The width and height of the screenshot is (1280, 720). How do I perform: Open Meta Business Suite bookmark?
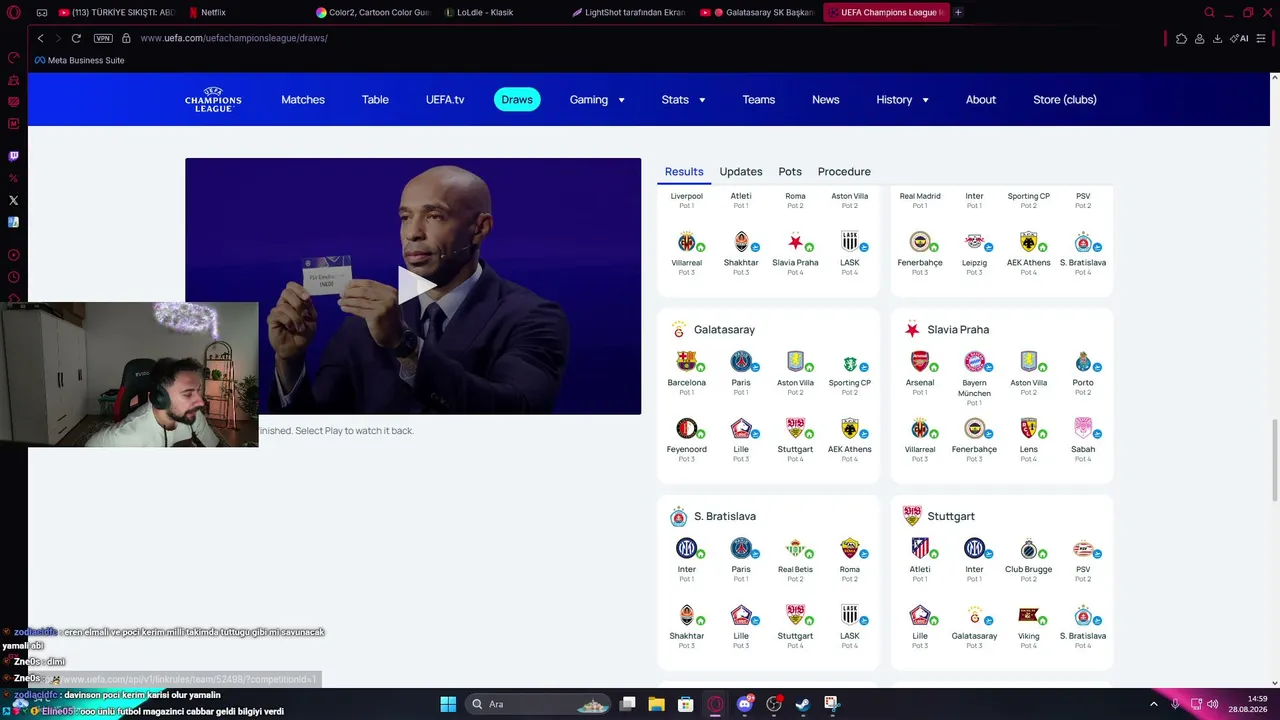point(80,60)
